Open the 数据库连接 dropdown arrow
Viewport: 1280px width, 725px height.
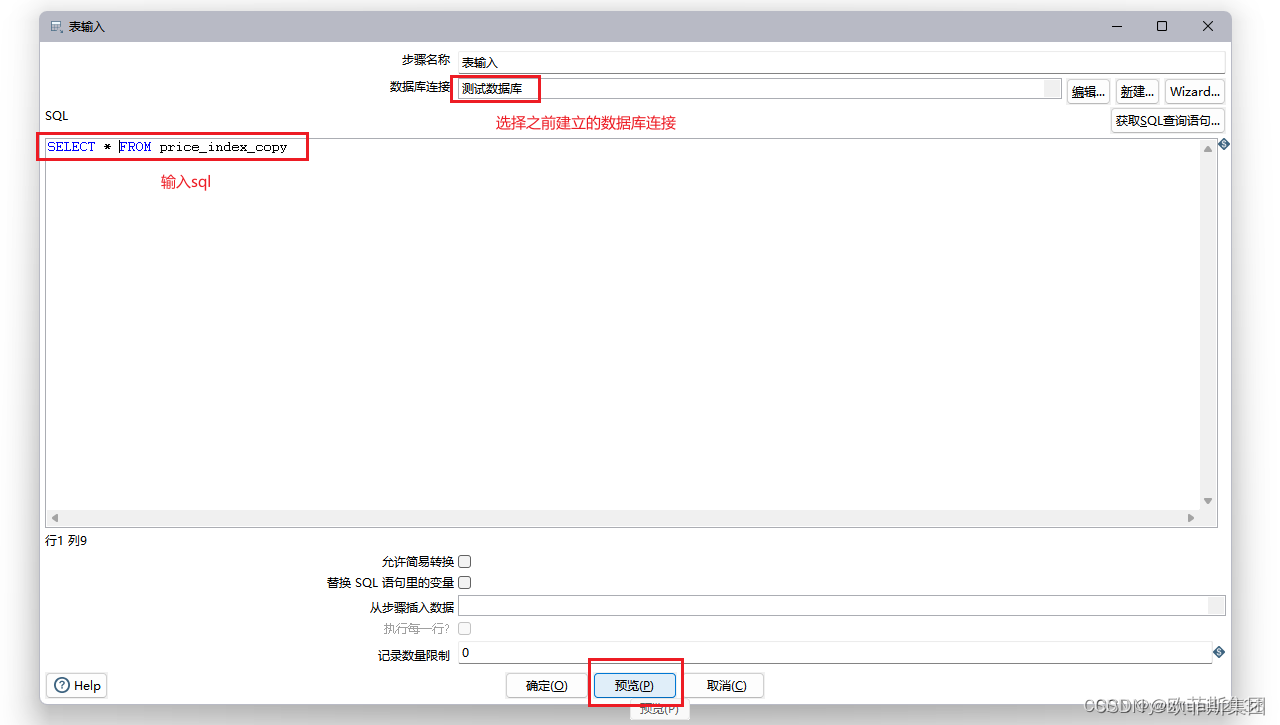1051,88
